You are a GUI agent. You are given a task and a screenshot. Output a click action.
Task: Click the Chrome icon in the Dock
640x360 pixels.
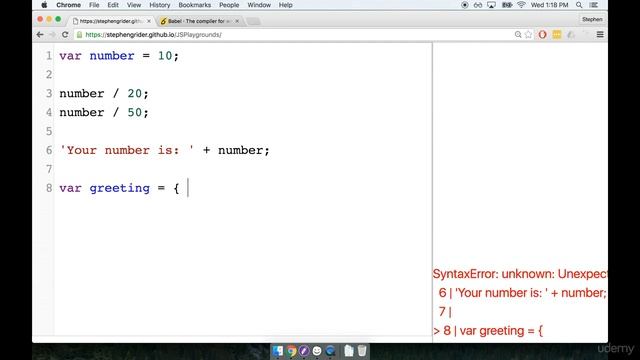[x=291, y=351]
